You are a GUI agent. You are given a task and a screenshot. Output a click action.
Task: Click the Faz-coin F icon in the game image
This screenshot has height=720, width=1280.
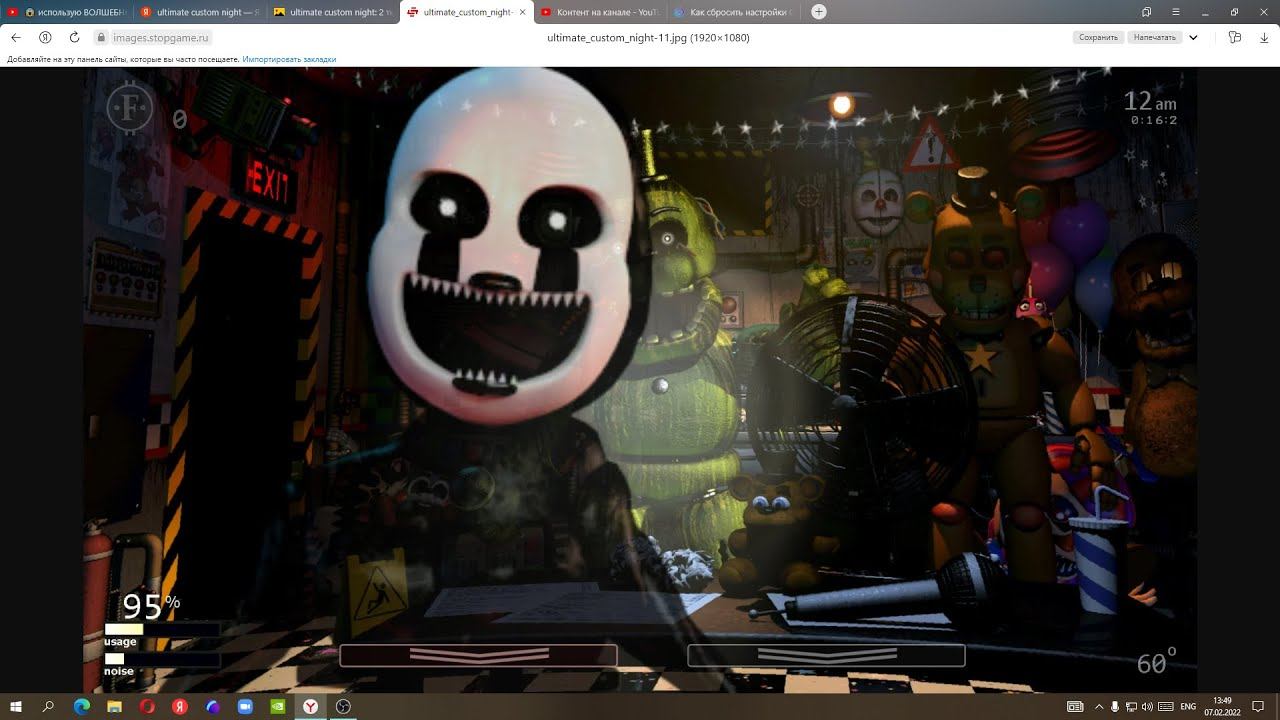(x=130, y=109)
